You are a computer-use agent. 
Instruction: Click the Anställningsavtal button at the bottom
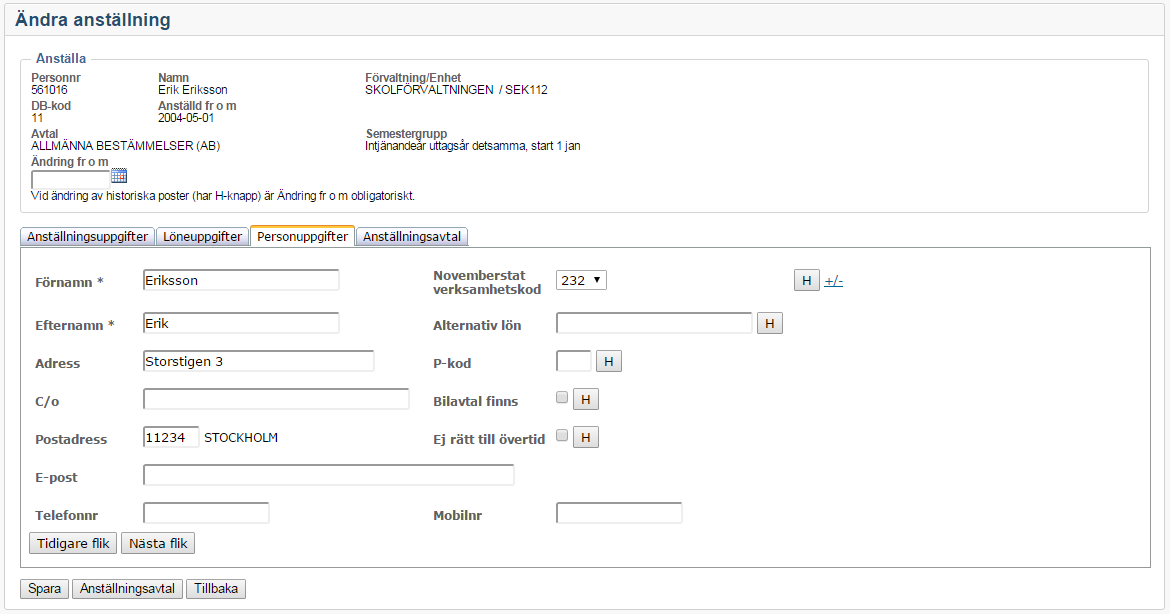click(x=127, y=589)
